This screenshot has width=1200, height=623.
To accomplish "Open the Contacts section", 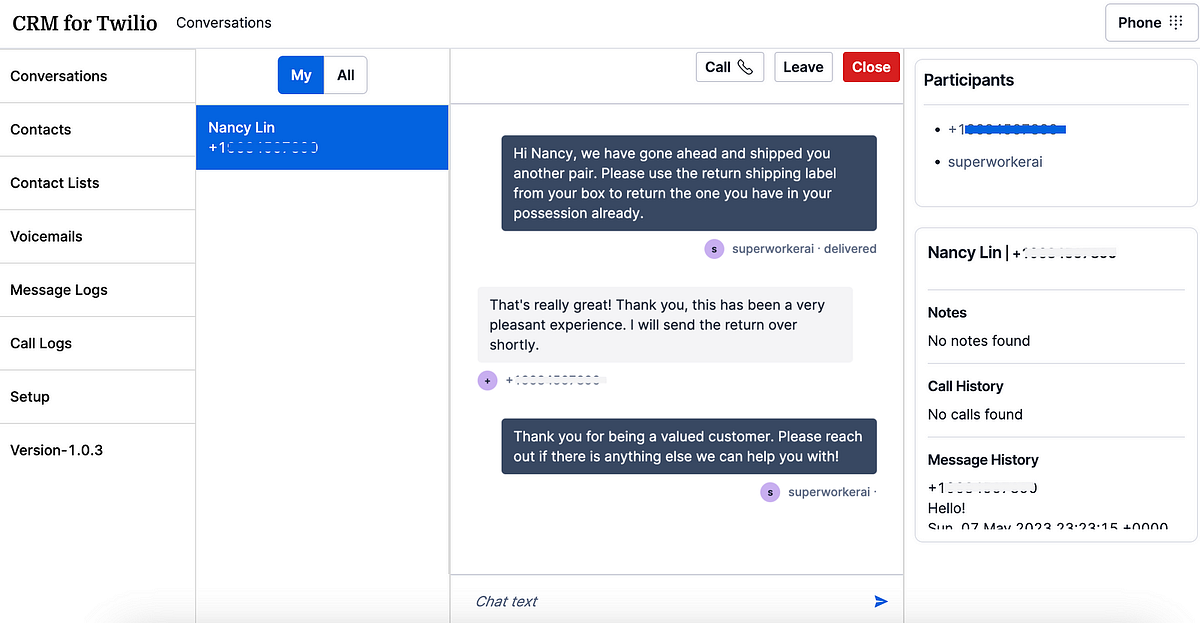I will point(40,129).
